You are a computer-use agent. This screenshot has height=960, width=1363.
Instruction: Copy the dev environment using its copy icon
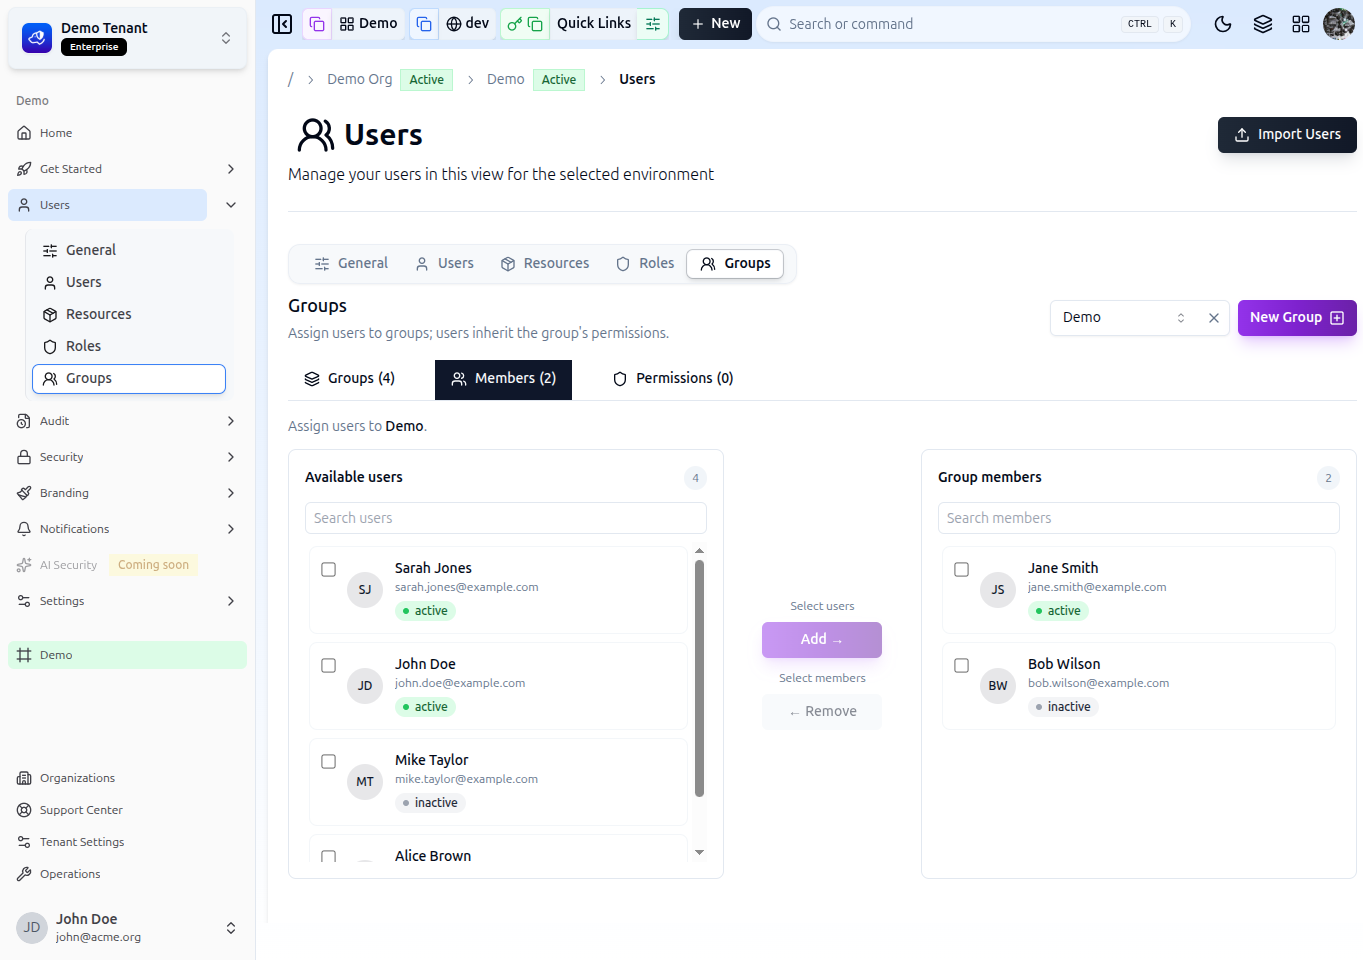click(x=424, y=23)
